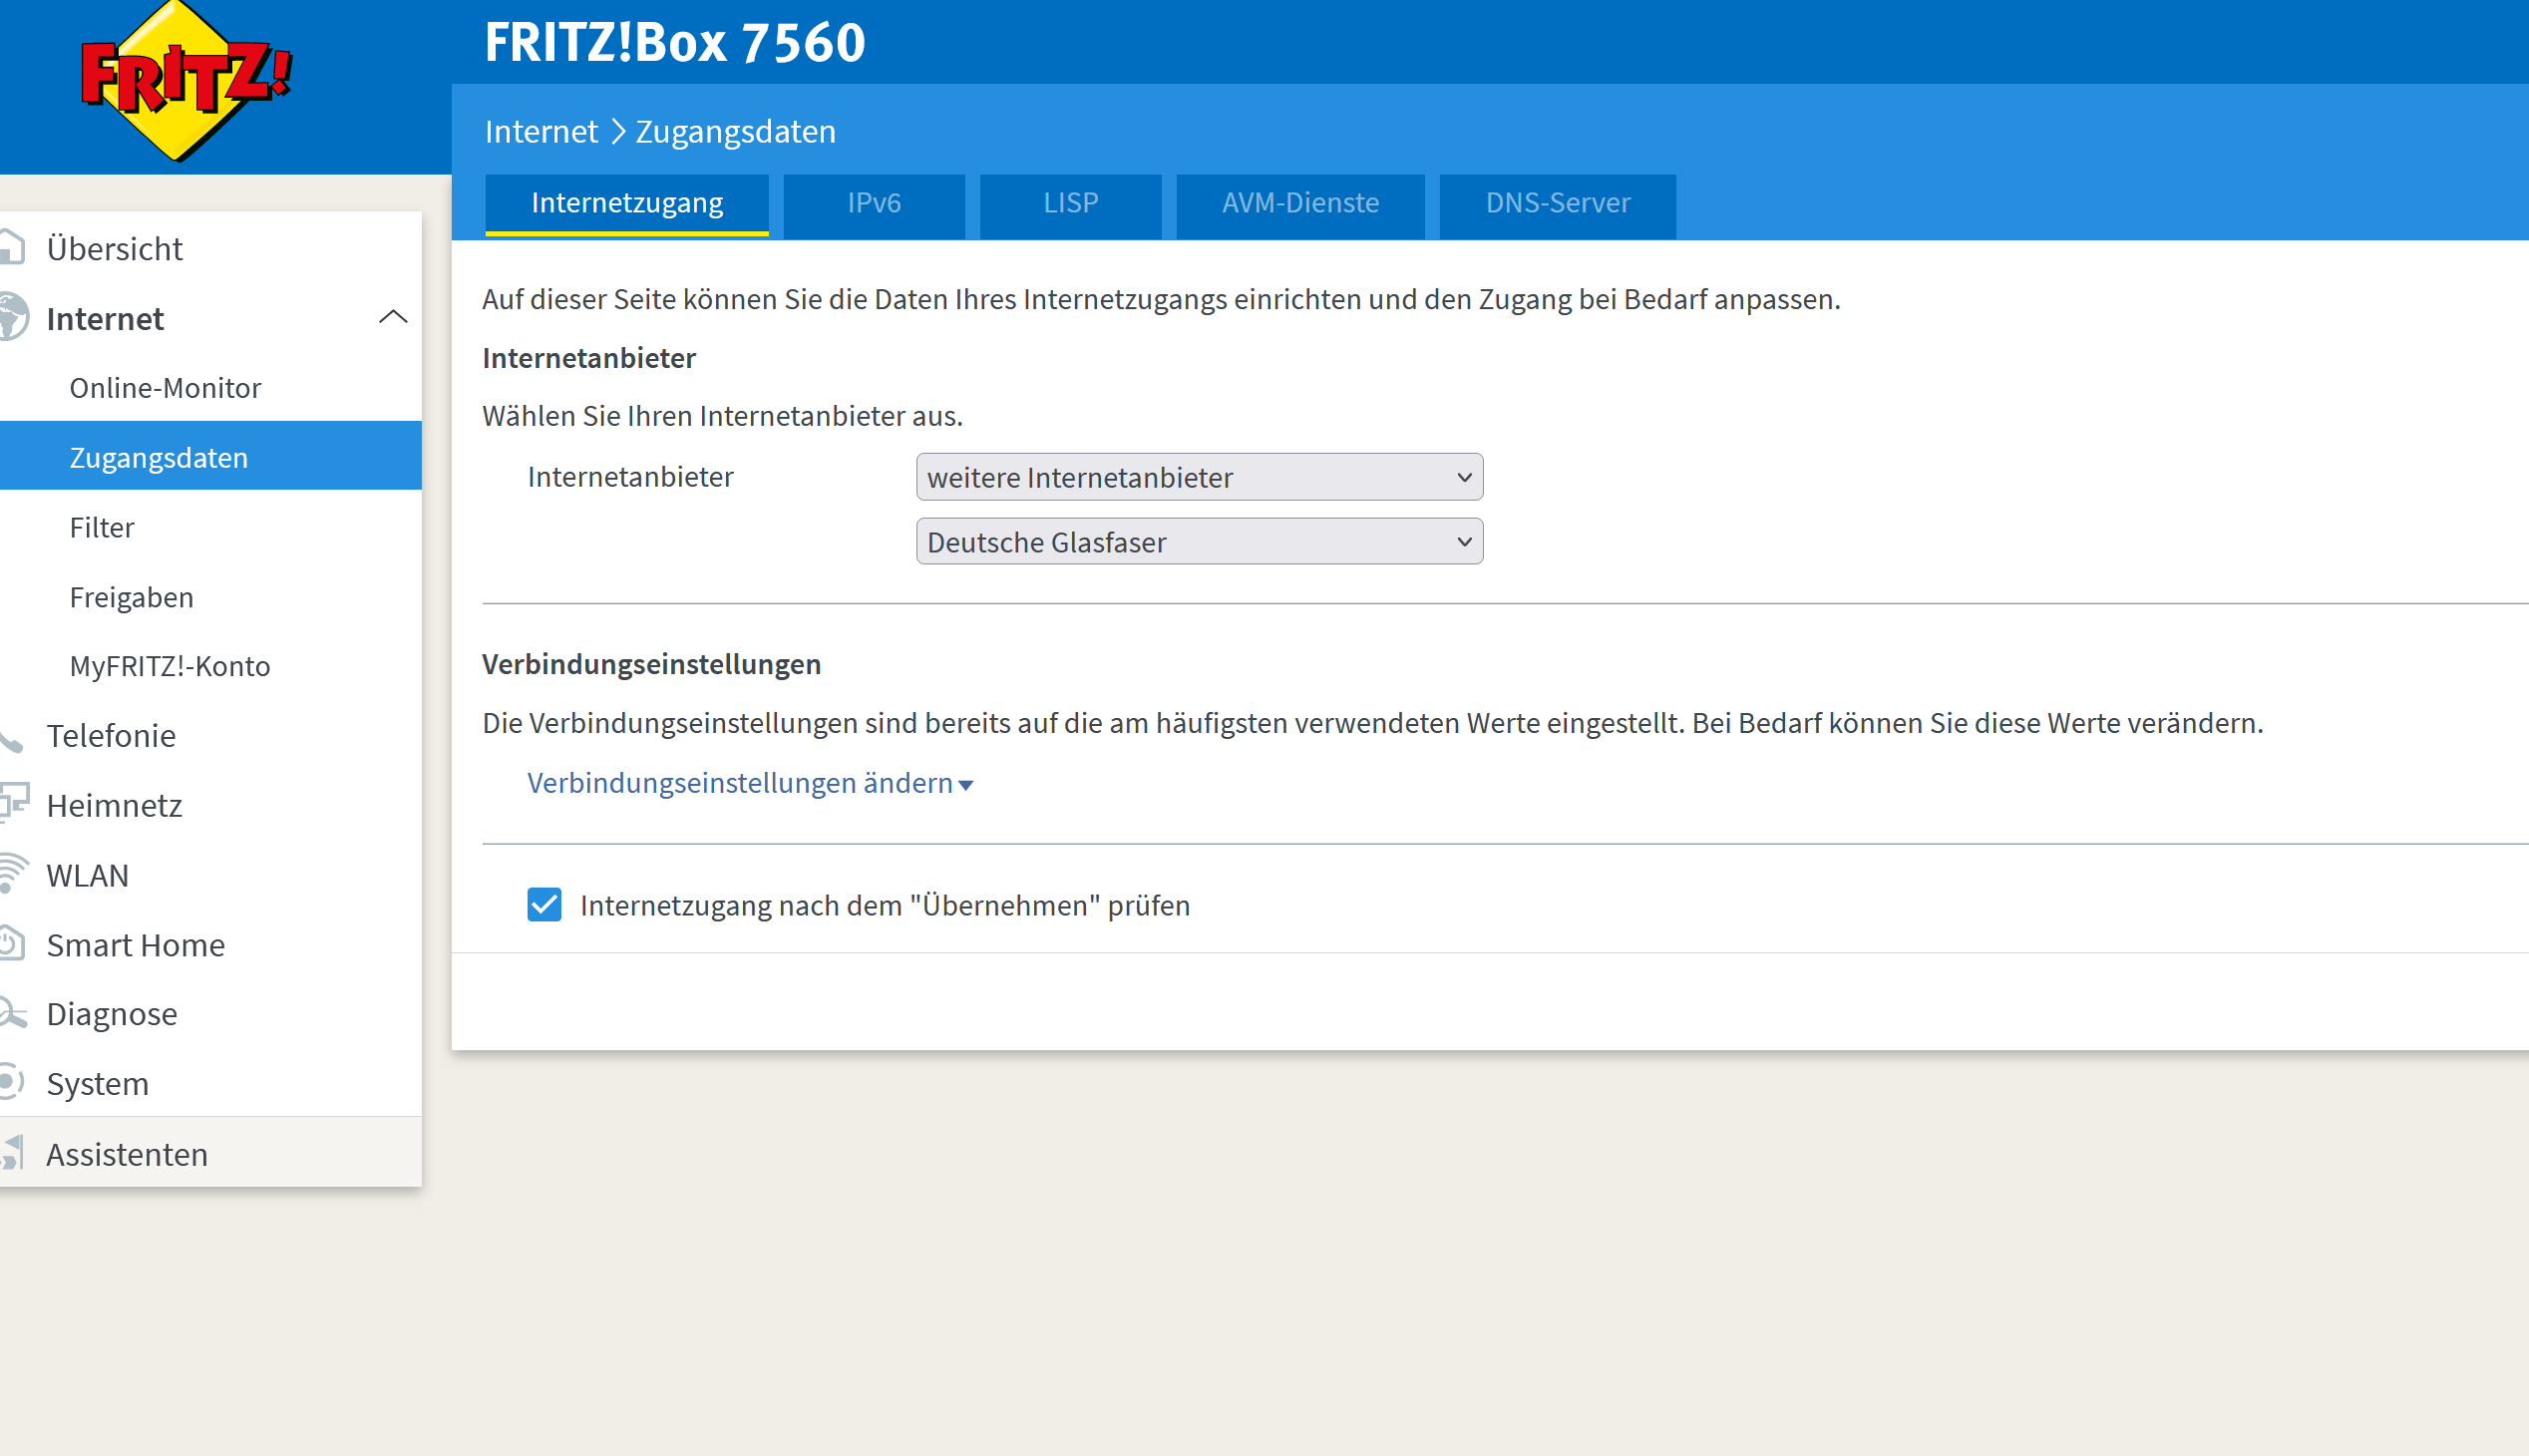Screen dimensions: 2529x1456
Task: Click the globe icon beside Internet
Action: [13, 317]
